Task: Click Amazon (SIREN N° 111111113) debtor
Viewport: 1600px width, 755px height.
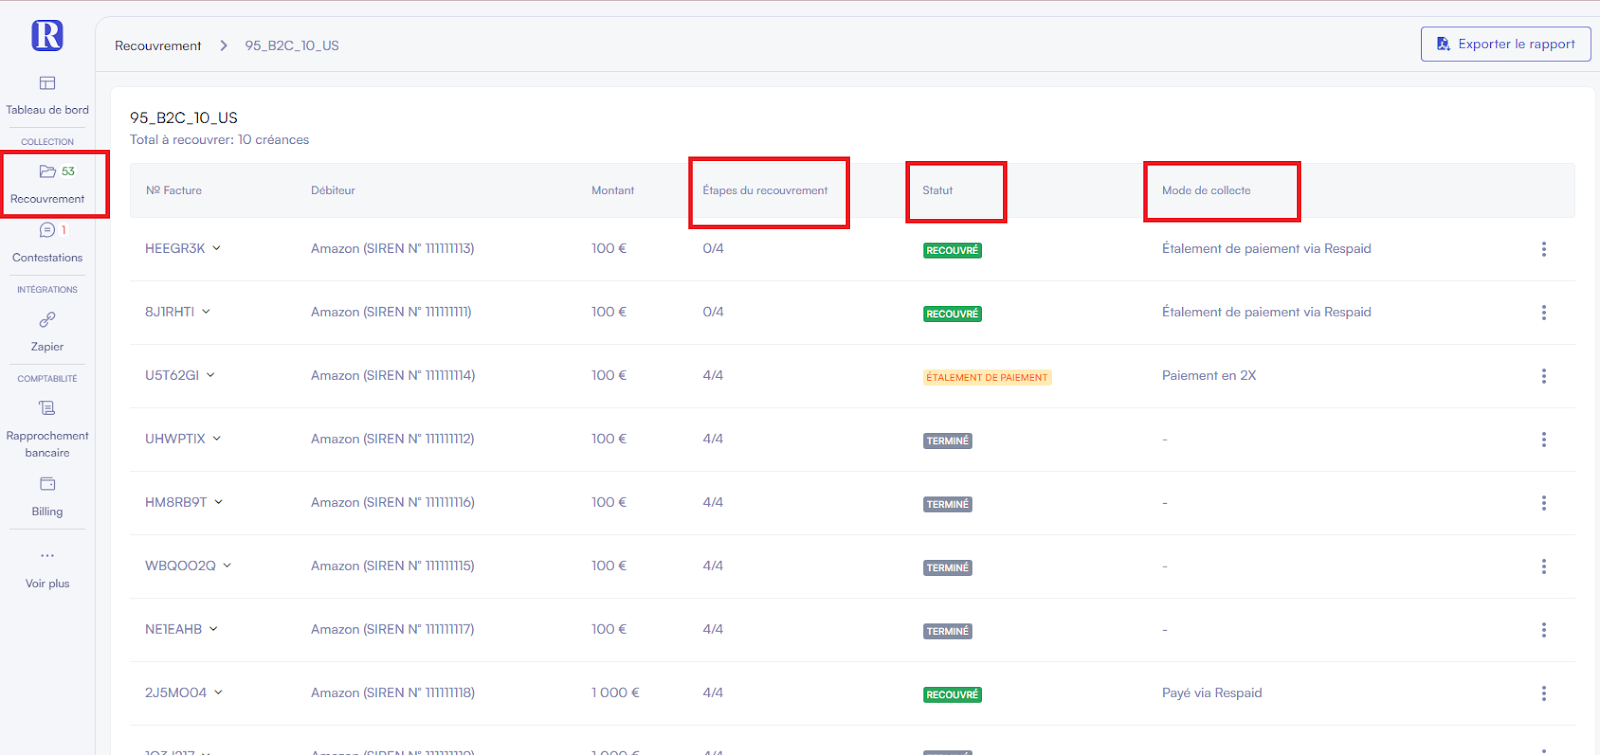Action: click(x=392, y=248)
